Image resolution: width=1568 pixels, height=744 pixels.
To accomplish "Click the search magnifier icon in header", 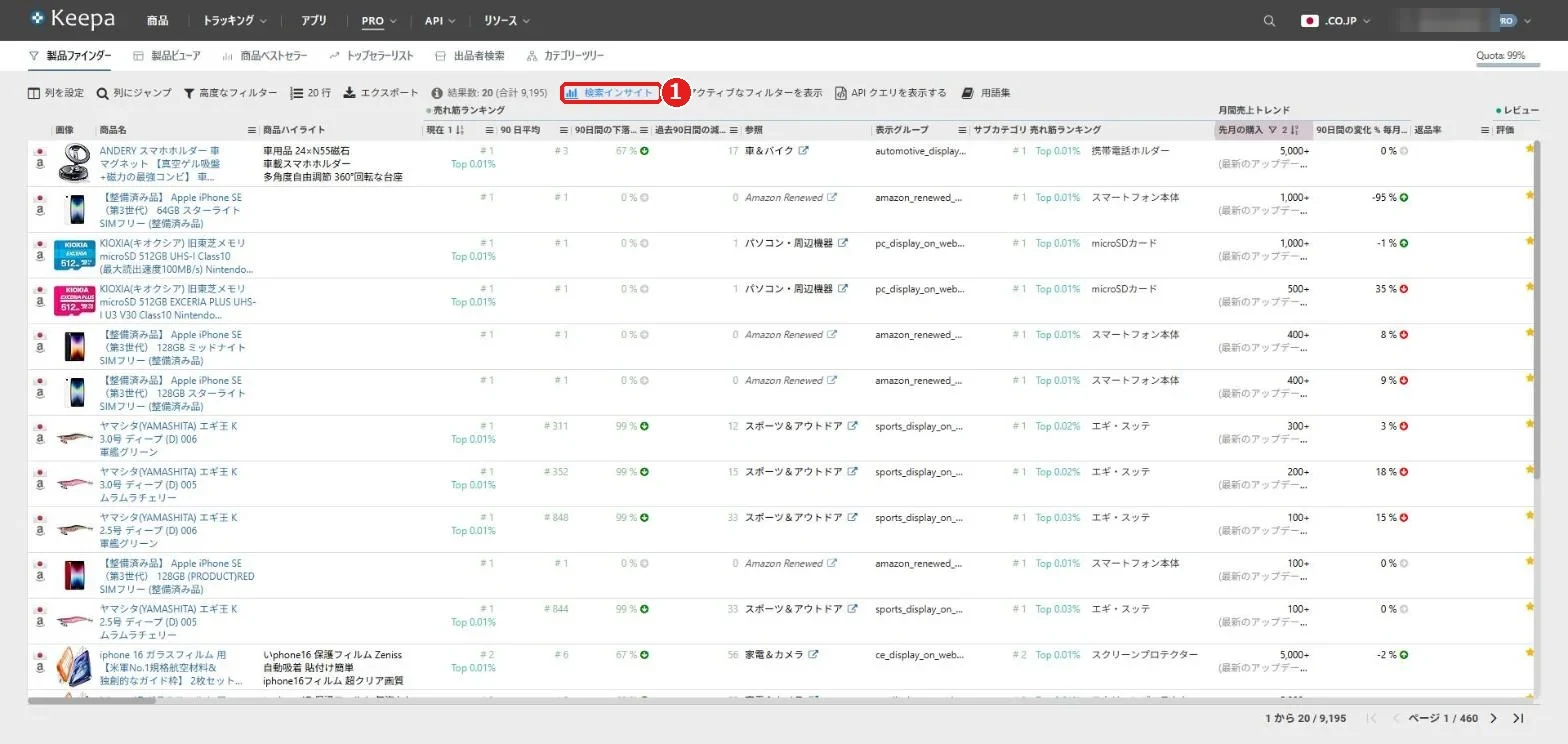I will 1269,20.
